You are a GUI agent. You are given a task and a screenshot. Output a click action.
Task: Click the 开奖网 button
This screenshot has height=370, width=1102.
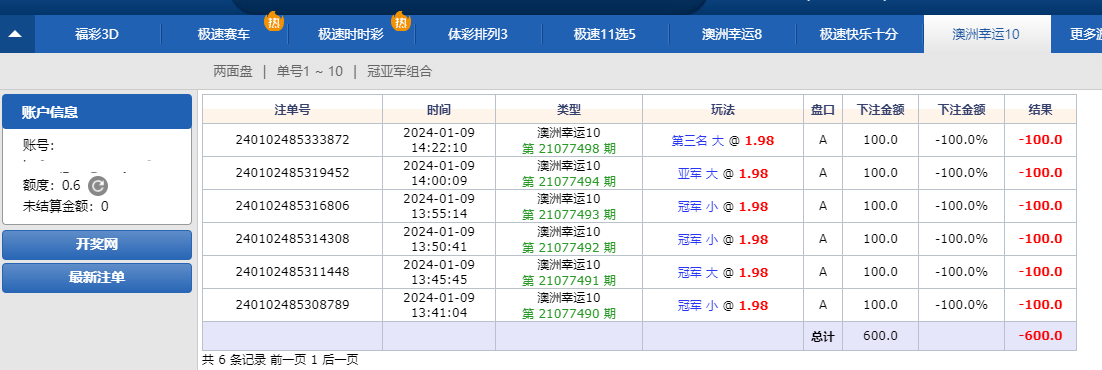[97, 245]
